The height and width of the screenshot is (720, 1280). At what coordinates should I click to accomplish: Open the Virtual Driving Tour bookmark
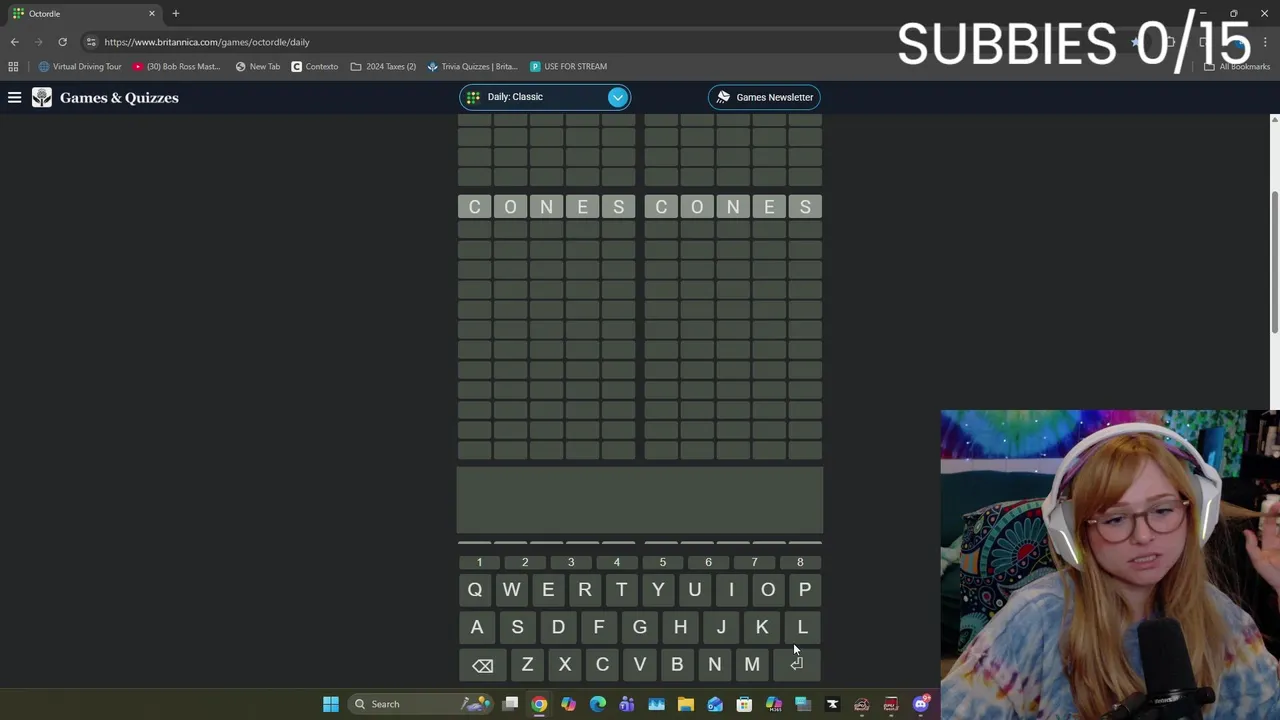[80, 66]
